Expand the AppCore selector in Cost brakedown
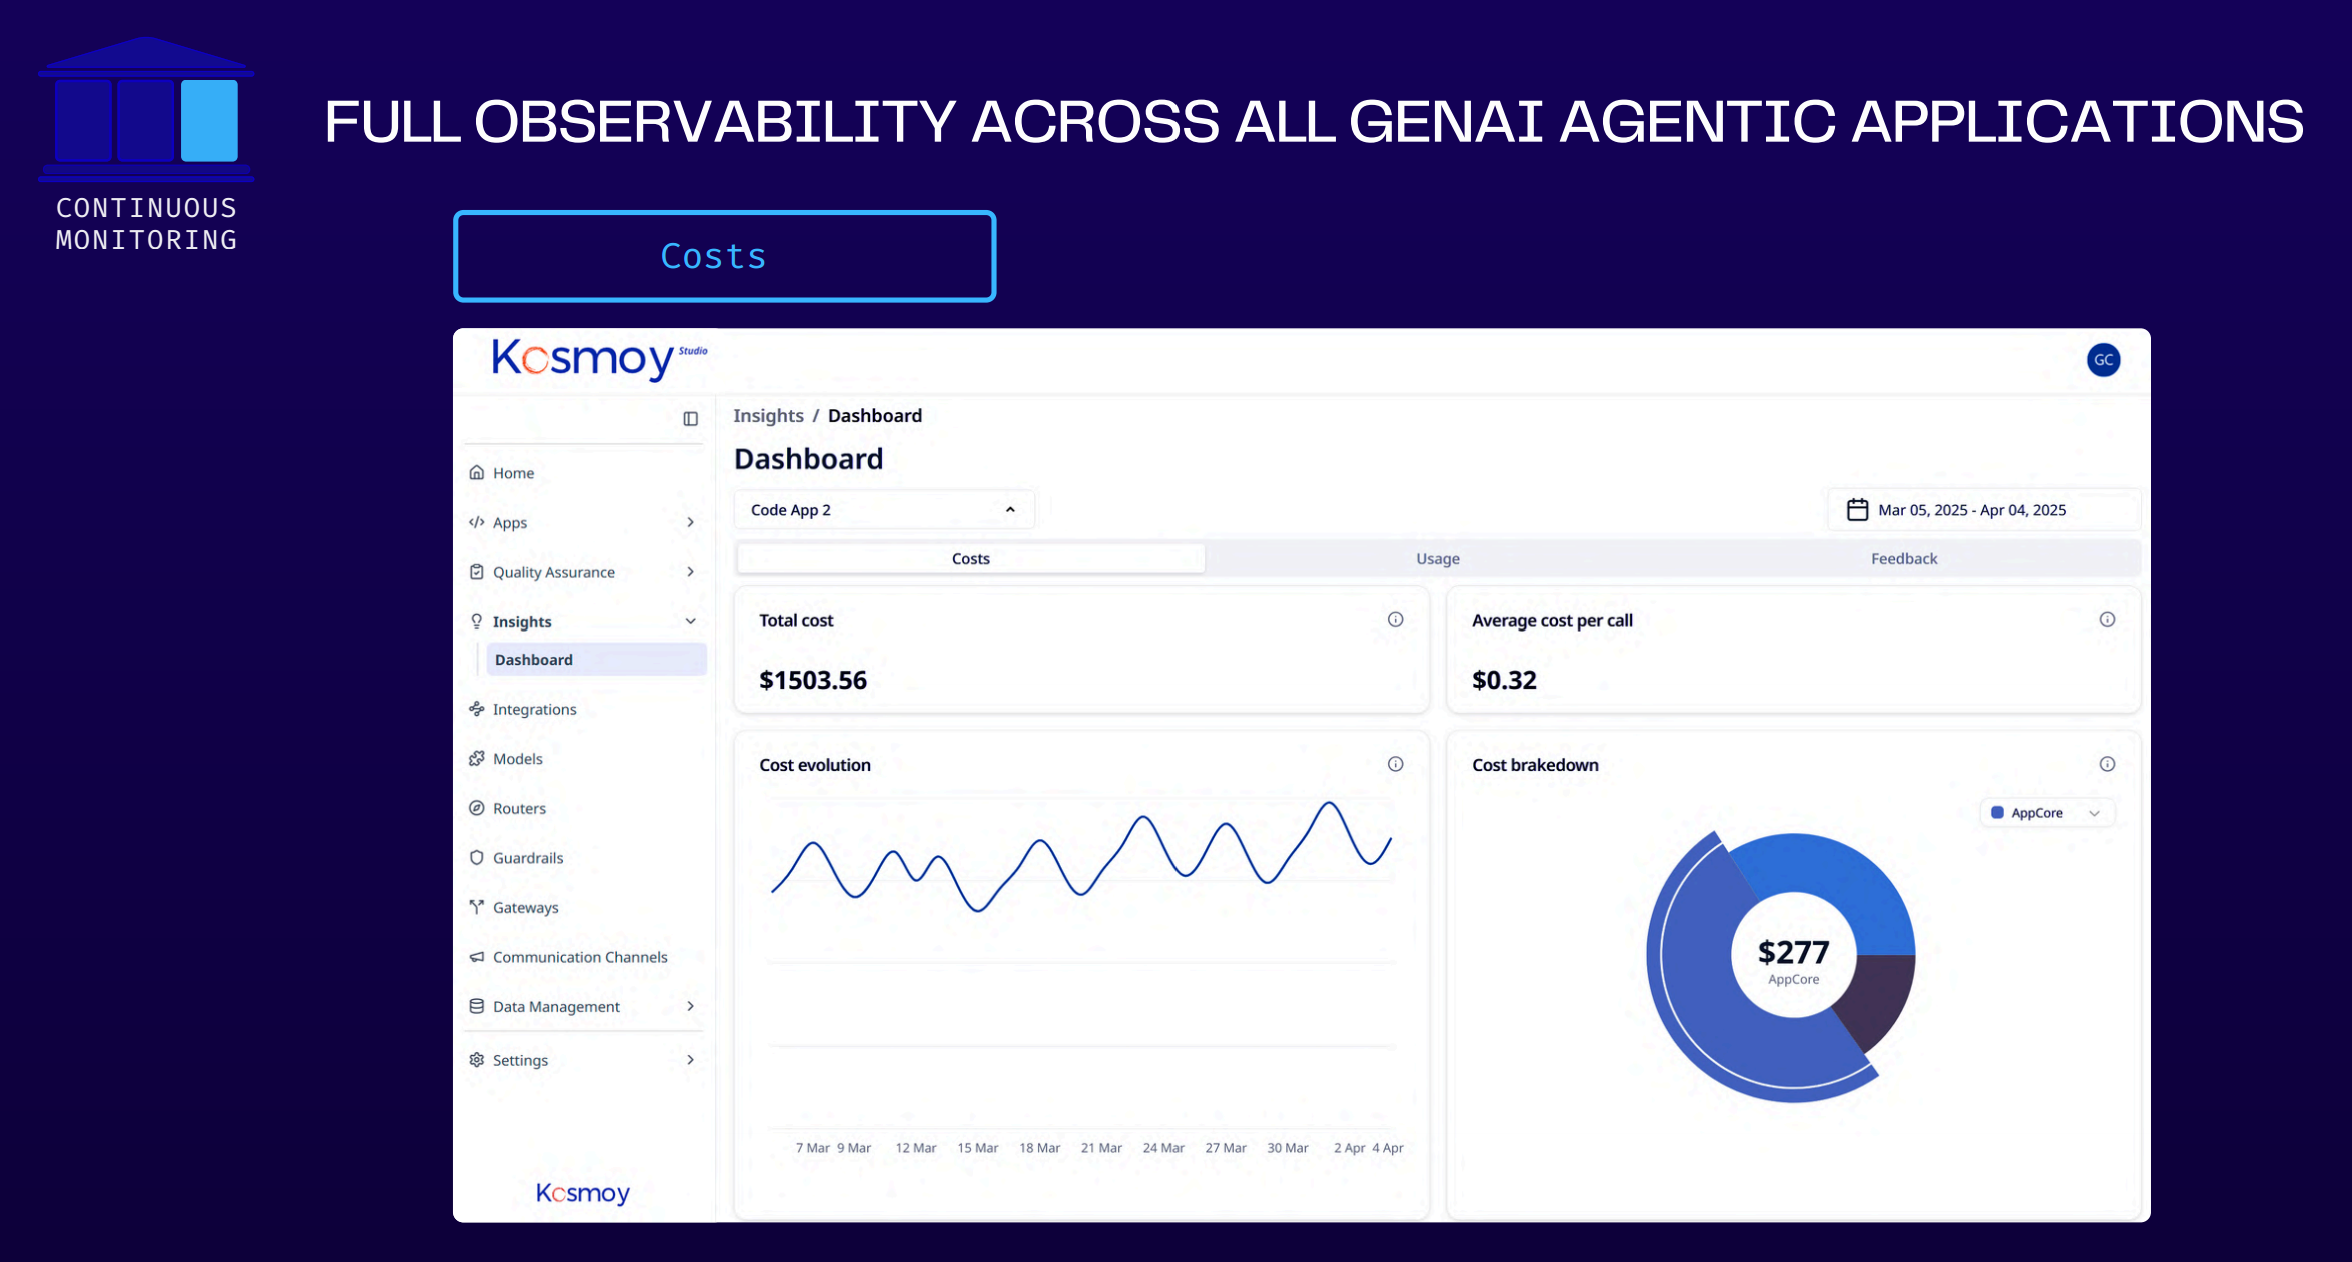The height and width of the screenshot is (1262, 2352). [x=2046, y=812]
